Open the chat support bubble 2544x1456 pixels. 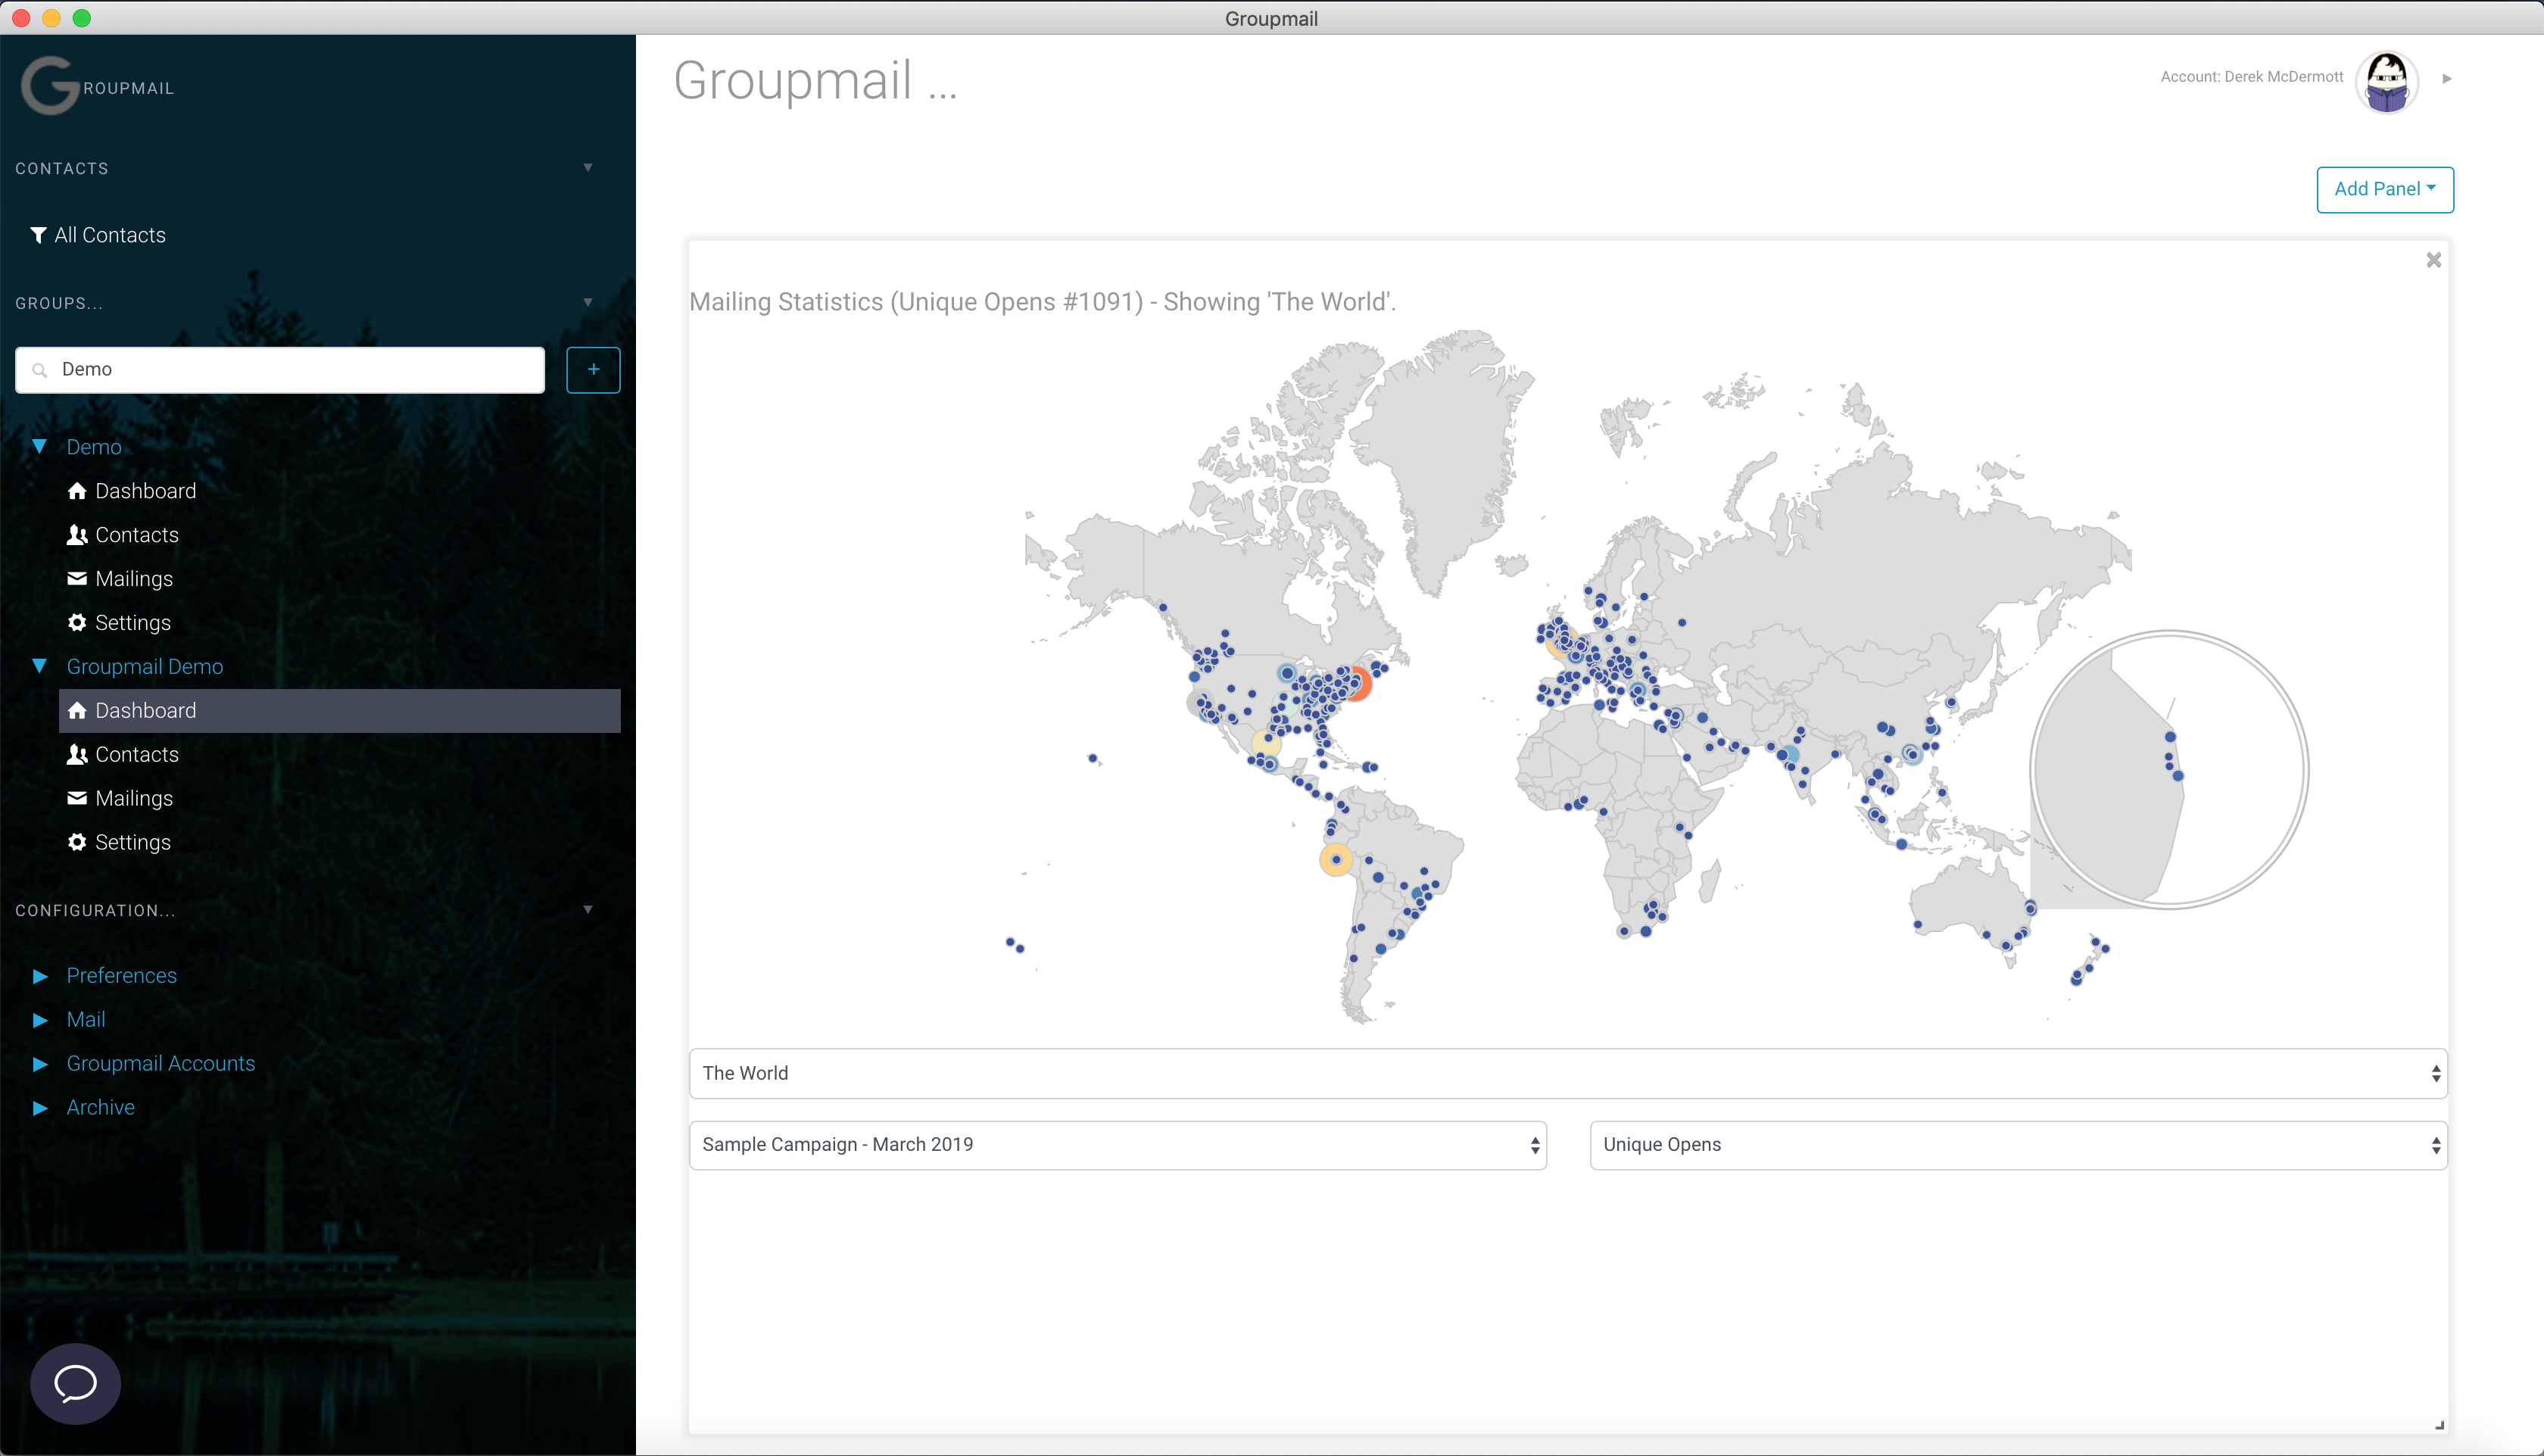coord(75,1384)
